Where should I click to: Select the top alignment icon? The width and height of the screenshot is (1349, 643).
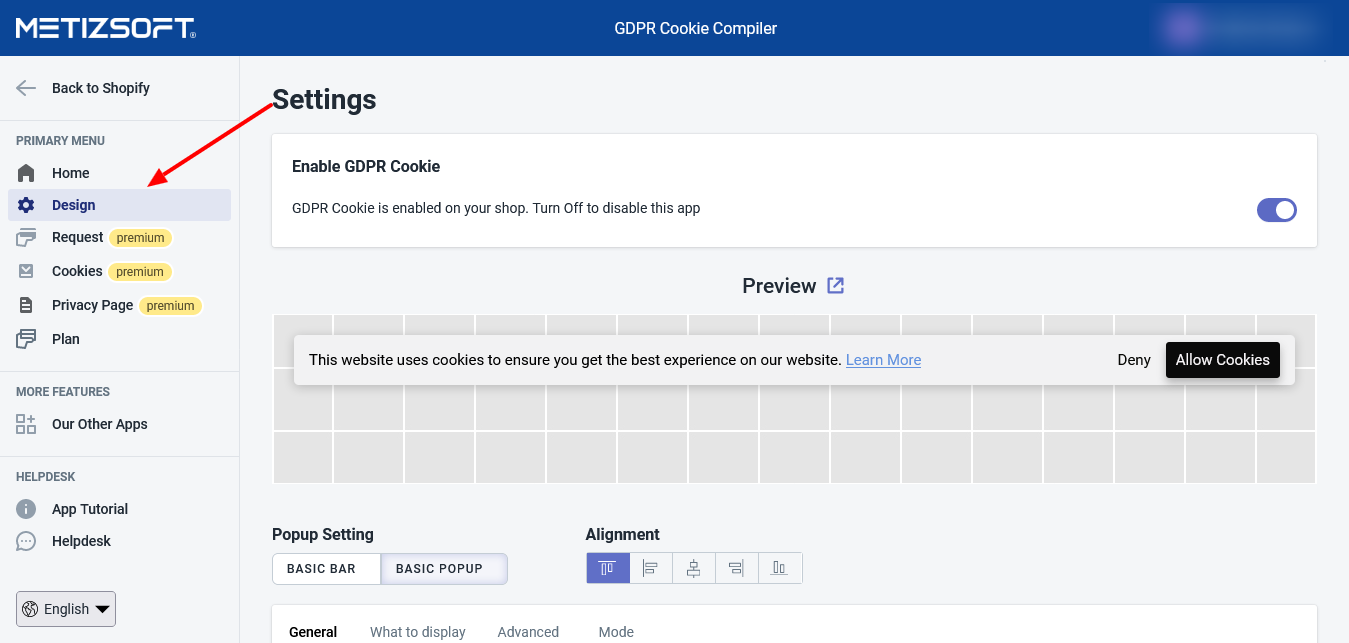coord(607,568)
